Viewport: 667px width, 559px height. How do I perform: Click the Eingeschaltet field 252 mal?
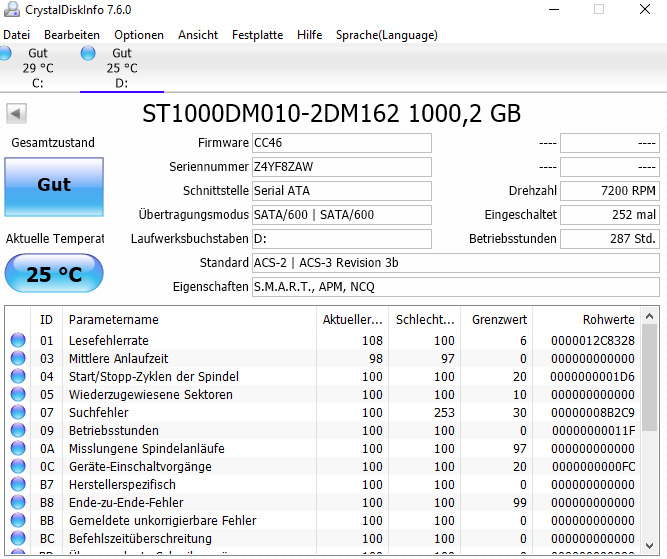pyautogui.click(x=610, y=215)
